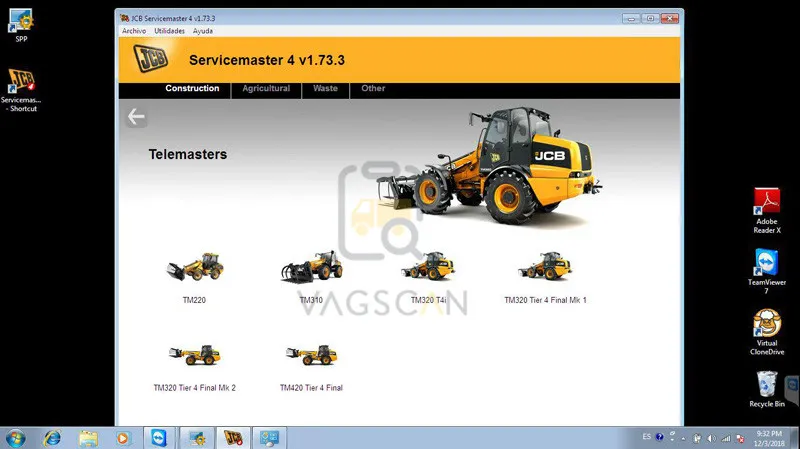The height and width of the screenshot is (449, 800).
Task: Select the TM320 Tier 4 Final Mk 2 image
Action: coord(195,355)
